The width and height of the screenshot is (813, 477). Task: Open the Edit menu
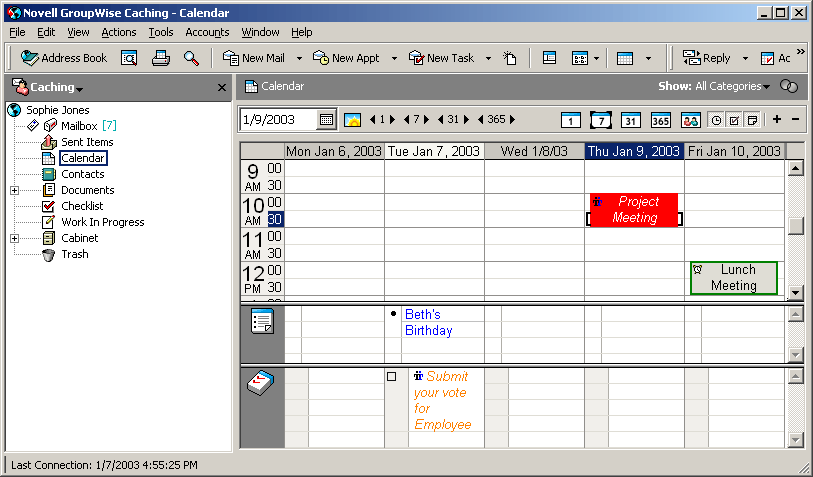(46, 32)
